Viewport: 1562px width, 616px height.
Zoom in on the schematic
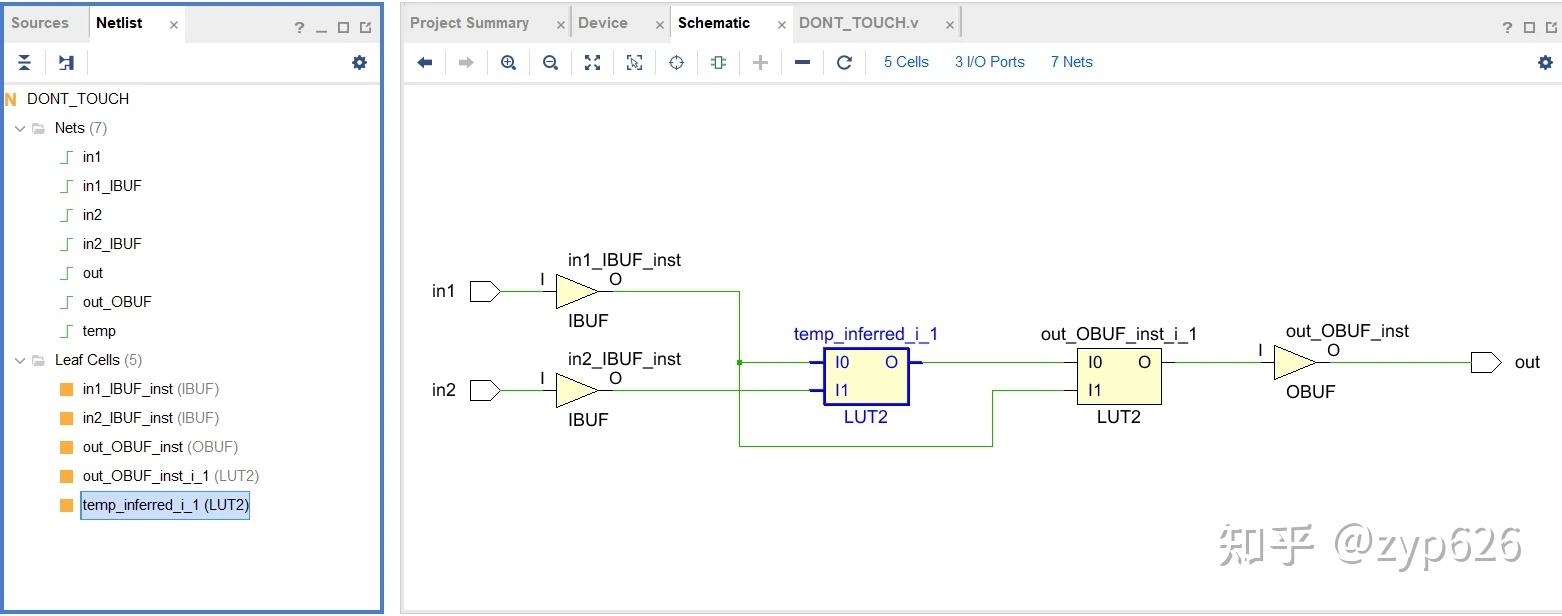(x=508, y=62)
